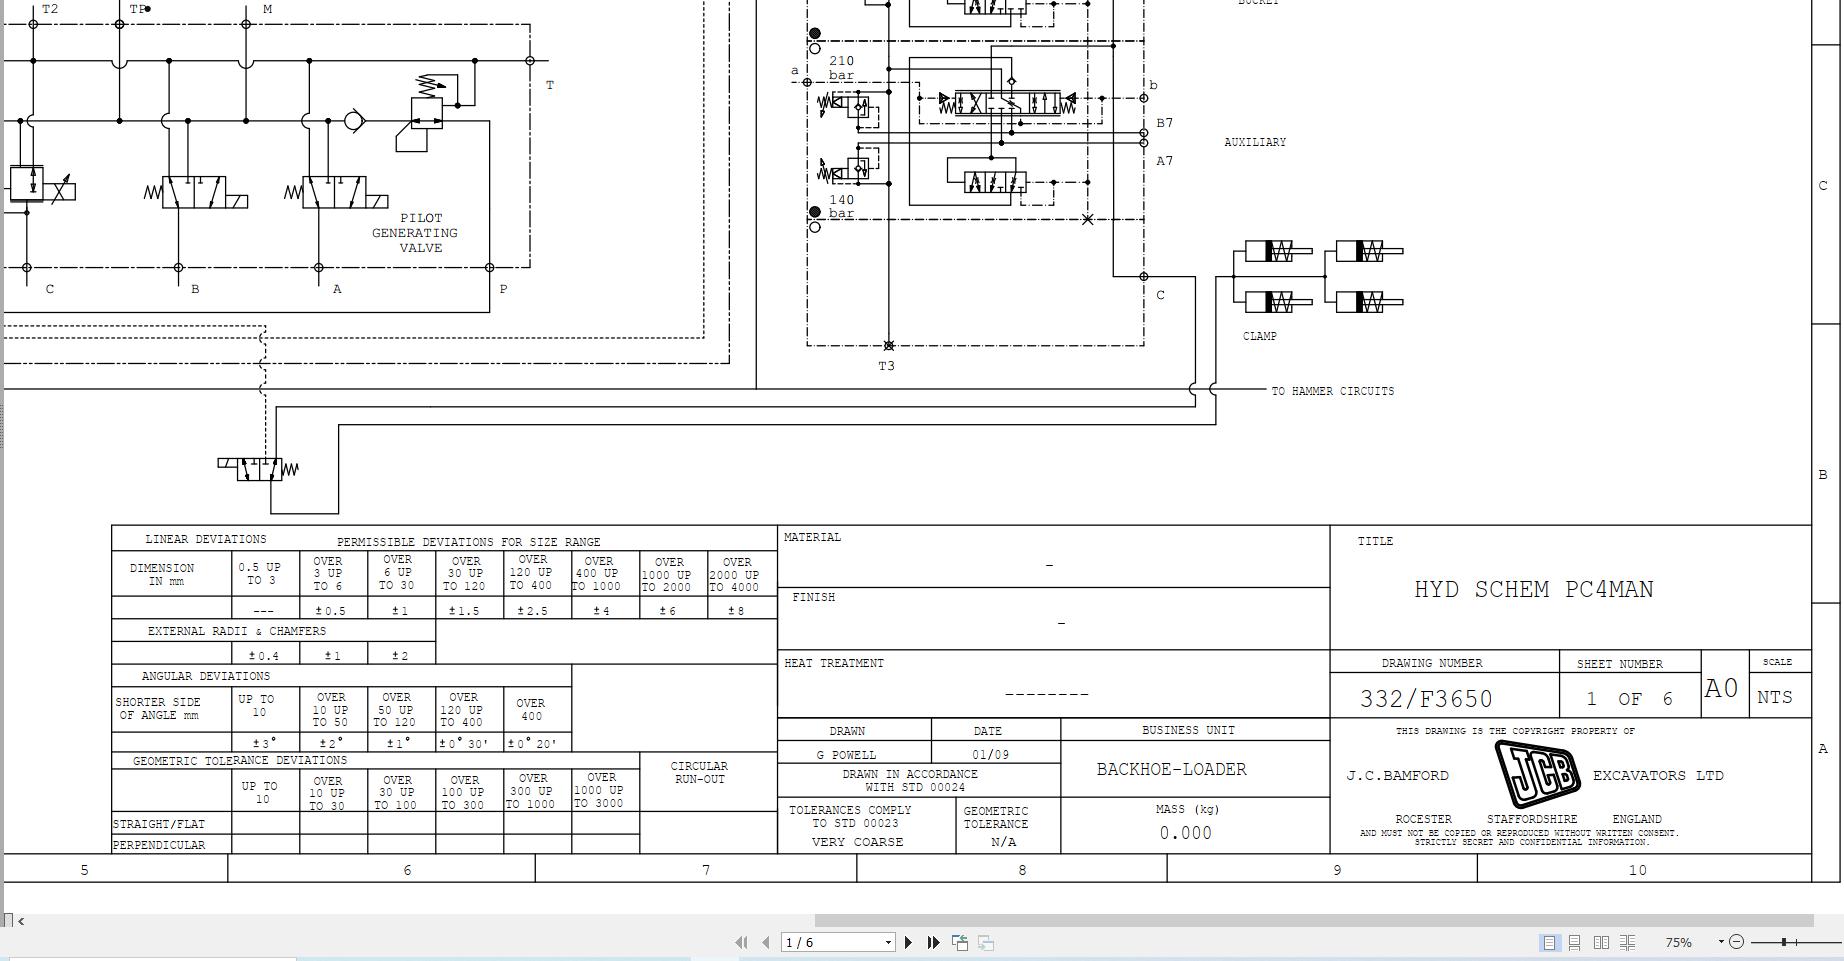The height and width of the screenshot is (961, 1844).
Task: Click the G POWELL drawn-by name
Action: pos(846,755)
